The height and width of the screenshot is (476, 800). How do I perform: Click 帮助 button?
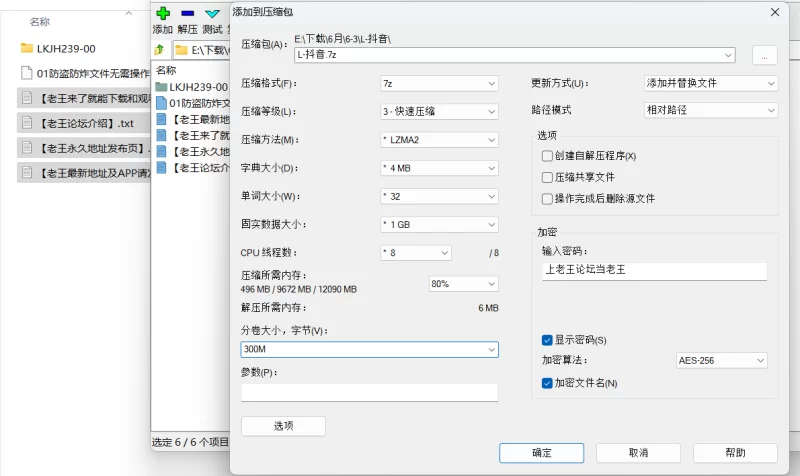(x=735, y=453)
